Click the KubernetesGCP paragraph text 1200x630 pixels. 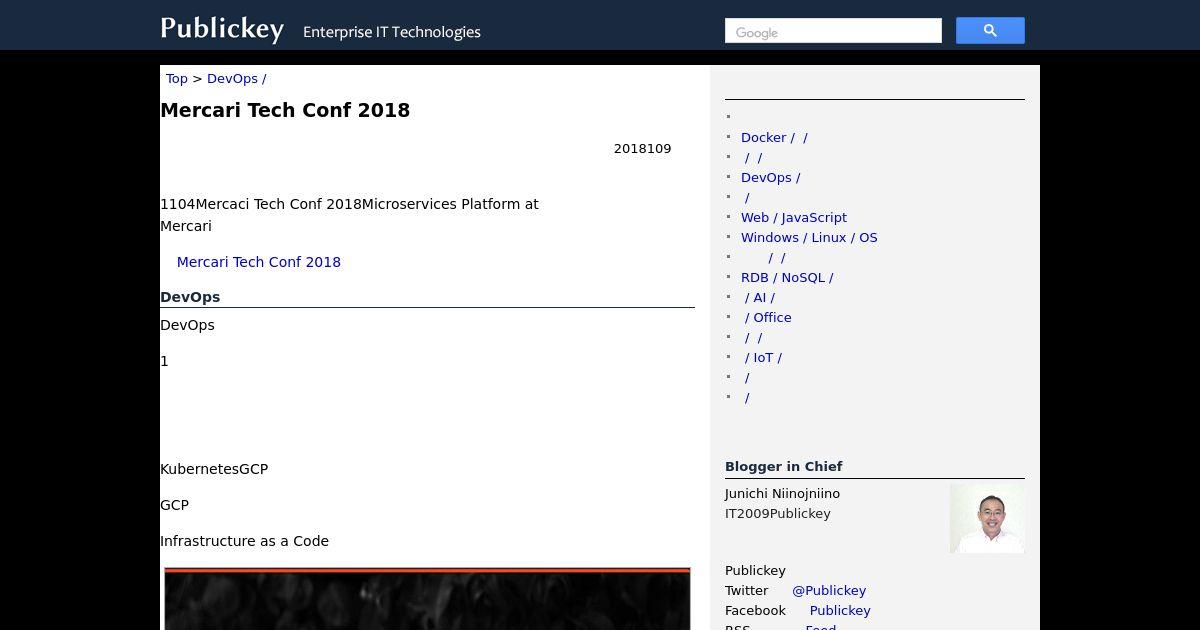[x=214, y=469]
